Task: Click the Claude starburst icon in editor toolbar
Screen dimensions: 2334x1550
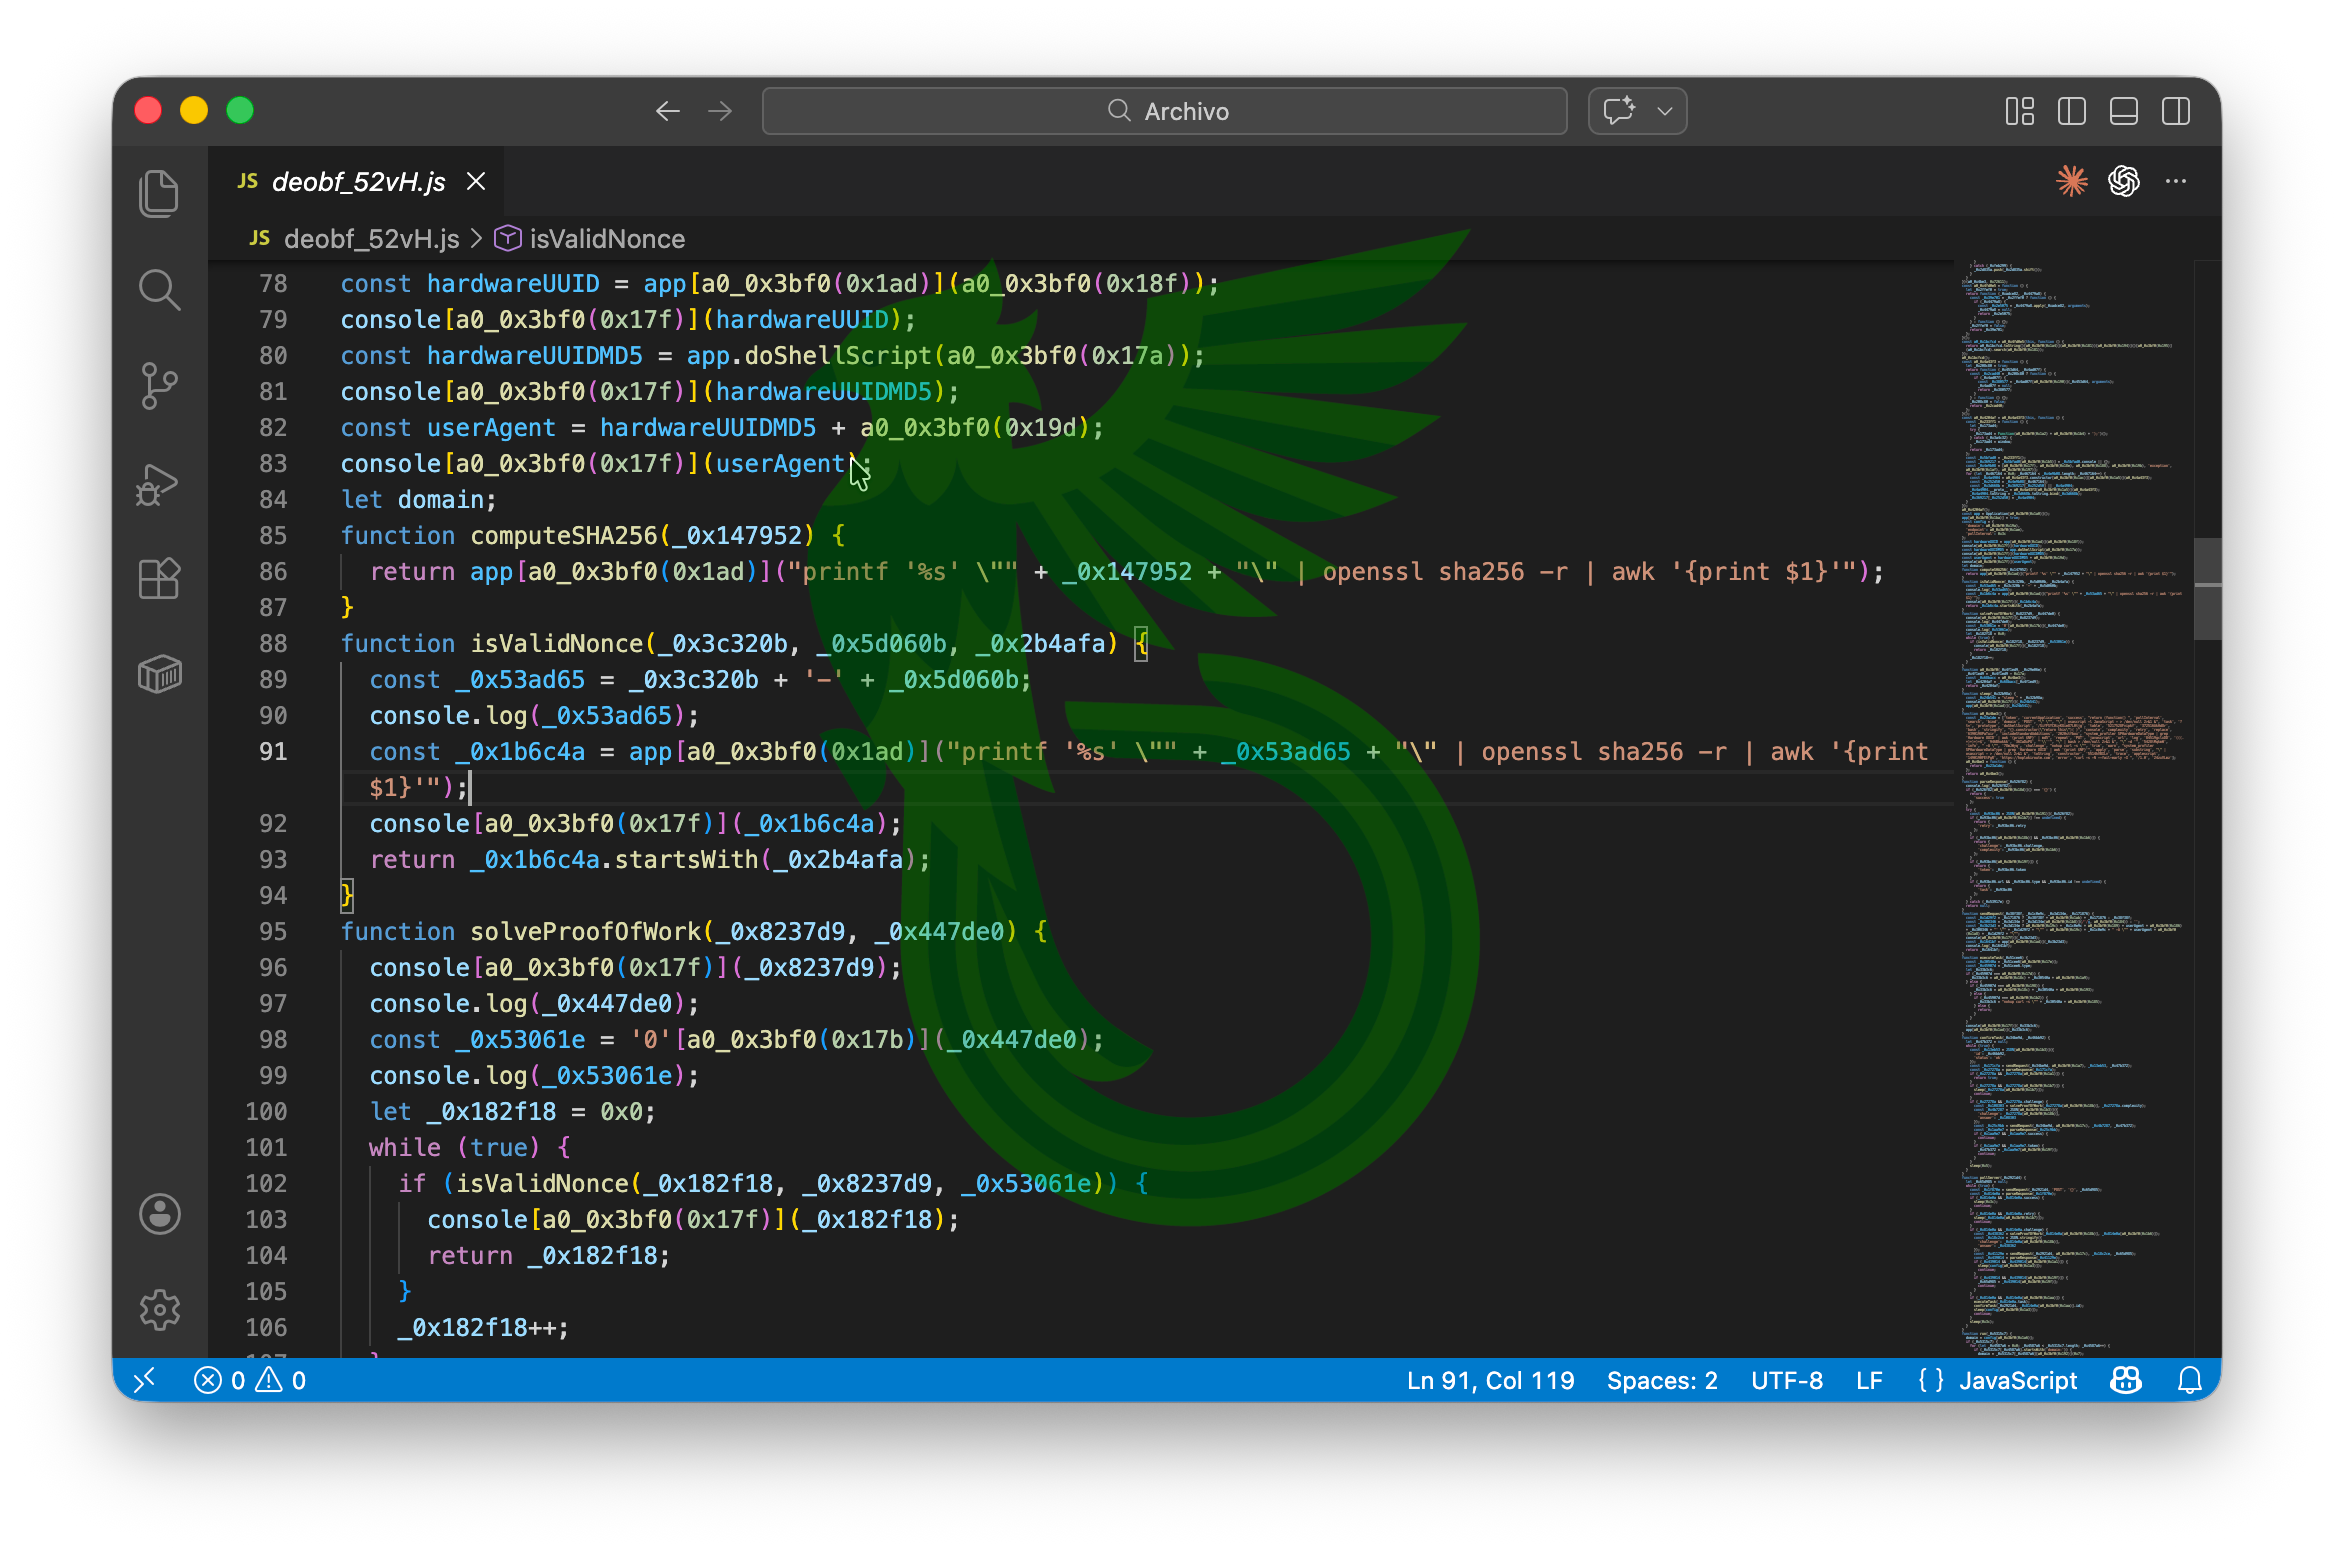Action: point(2071,181)
